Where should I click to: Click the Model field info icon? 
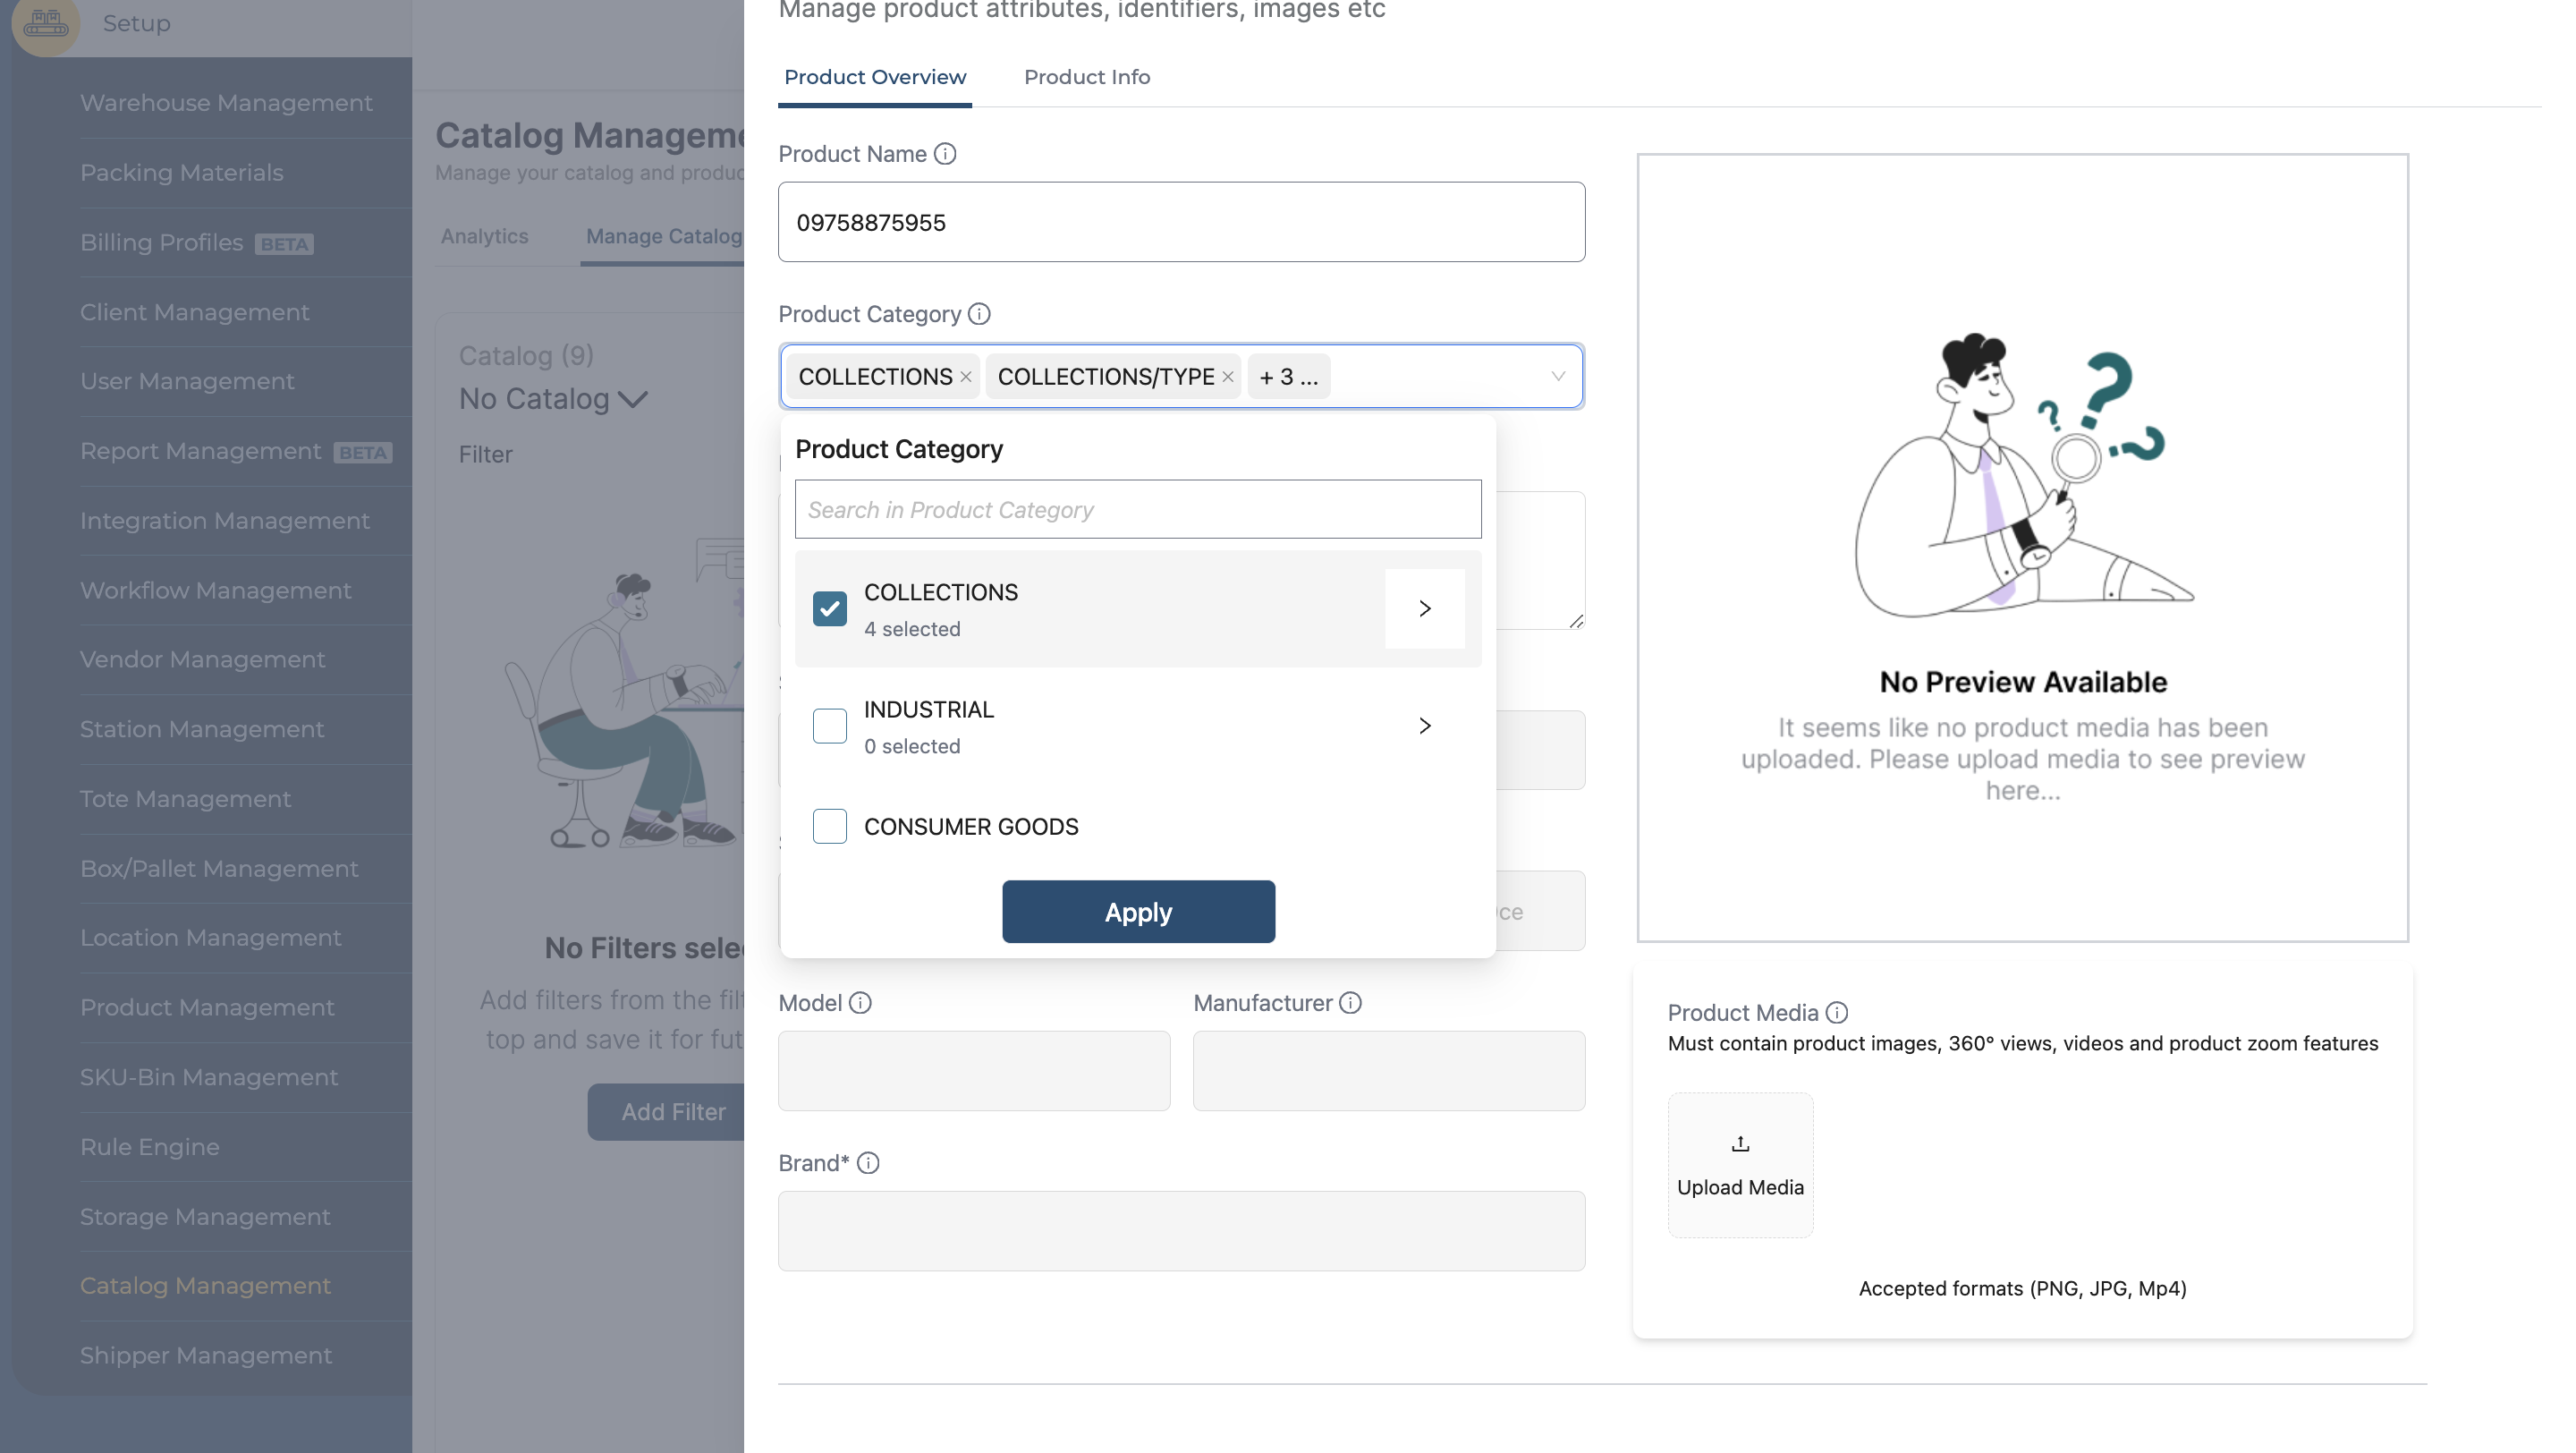tap(860, 1003)
